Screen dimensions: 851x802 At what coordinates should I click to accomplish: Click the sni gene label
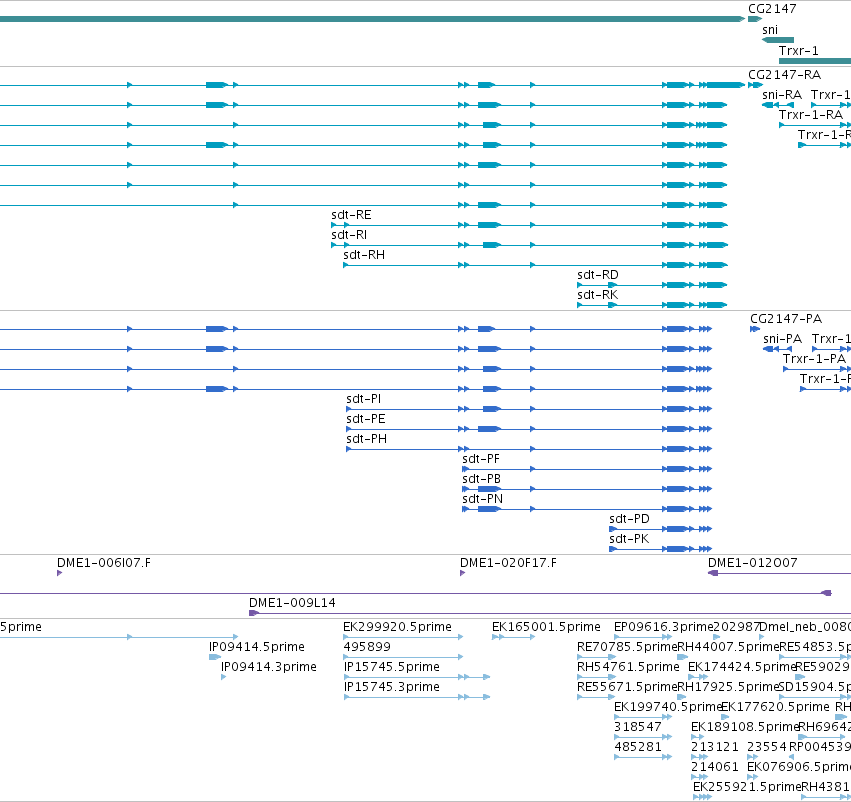(770, 30)
